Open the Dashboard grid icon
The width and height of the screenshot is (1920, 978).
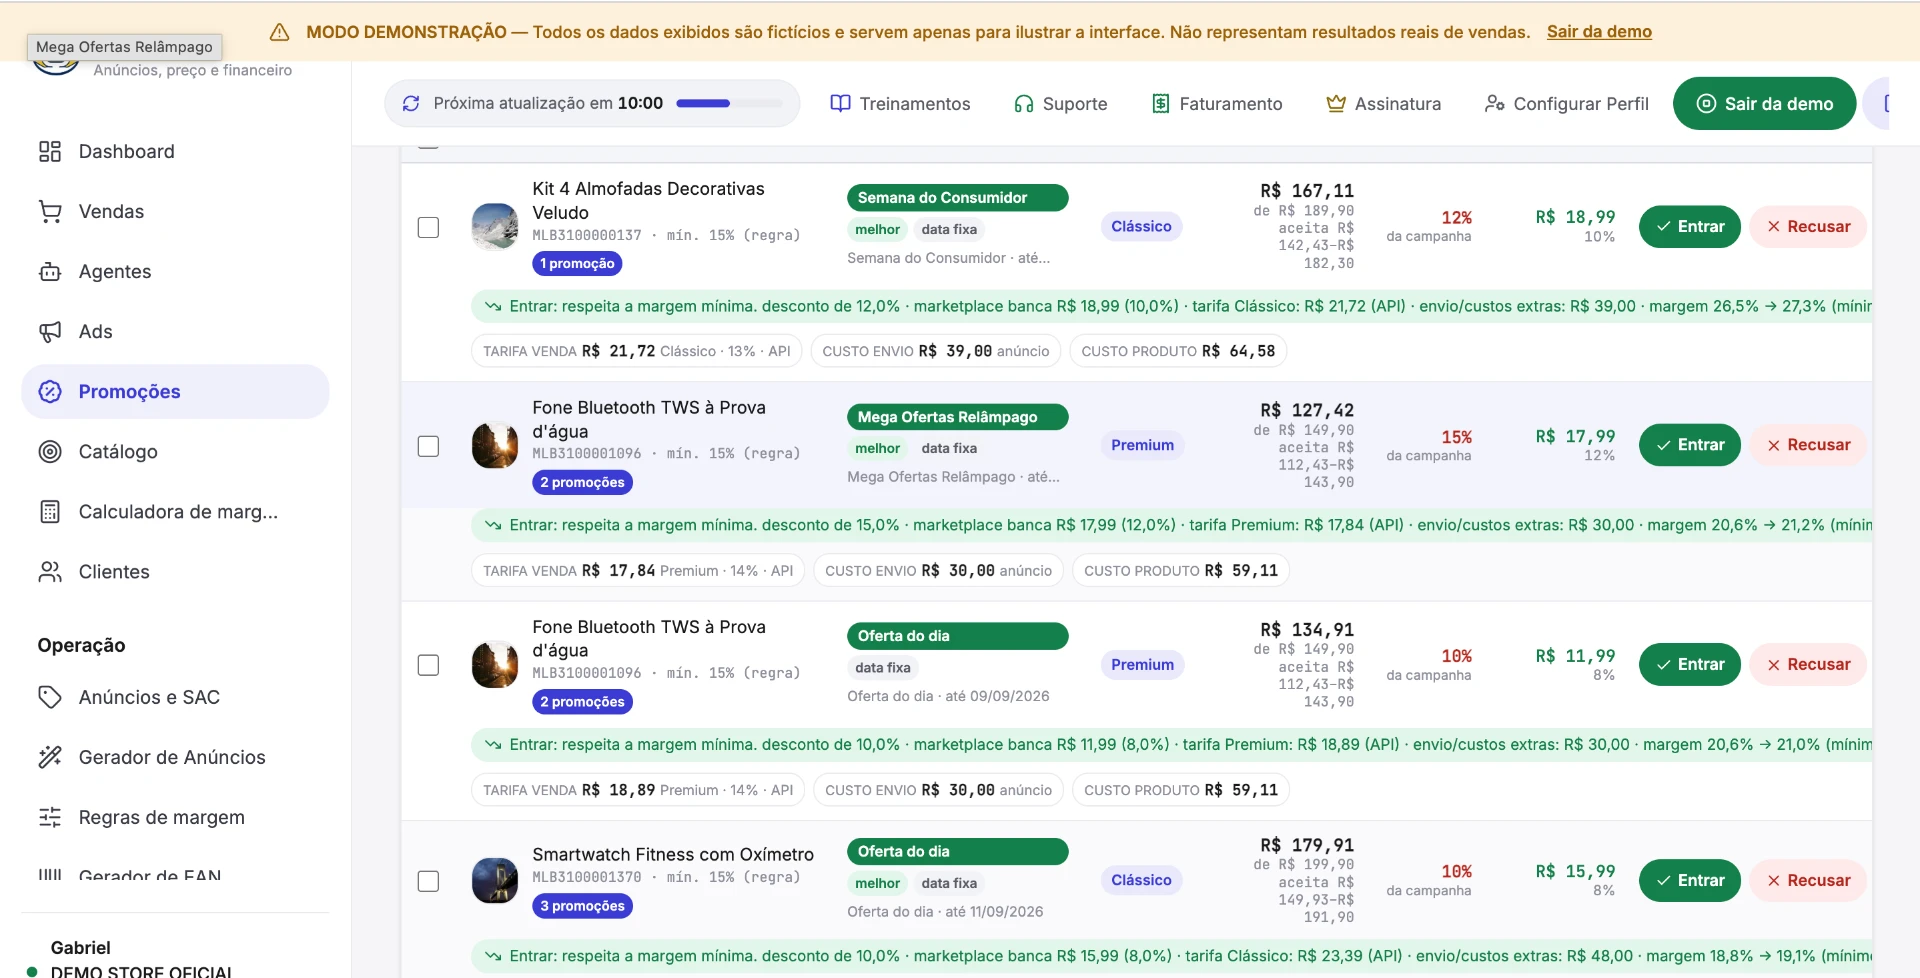[x=50, y=151]
